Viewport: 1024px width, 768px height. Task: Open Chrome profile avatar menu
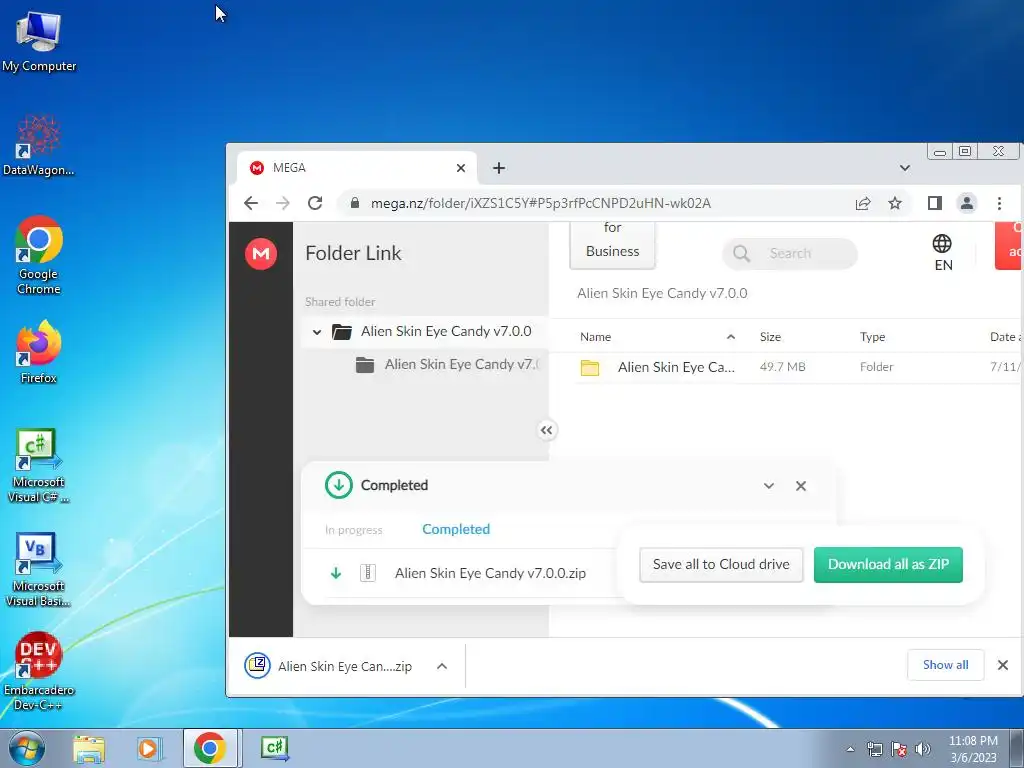(967, 203)
